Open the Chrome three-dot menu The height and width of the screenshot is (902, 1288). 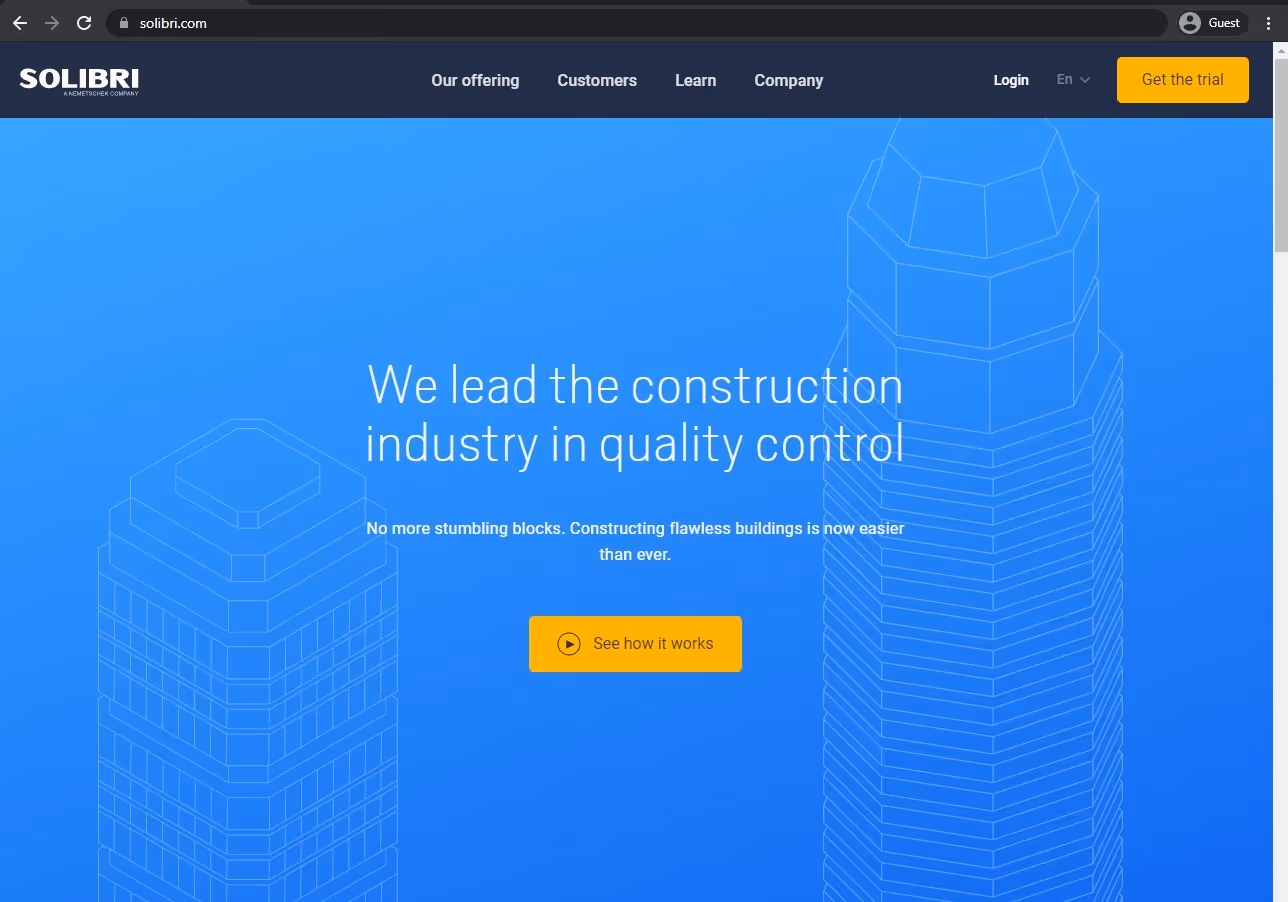pos(1268,23)
